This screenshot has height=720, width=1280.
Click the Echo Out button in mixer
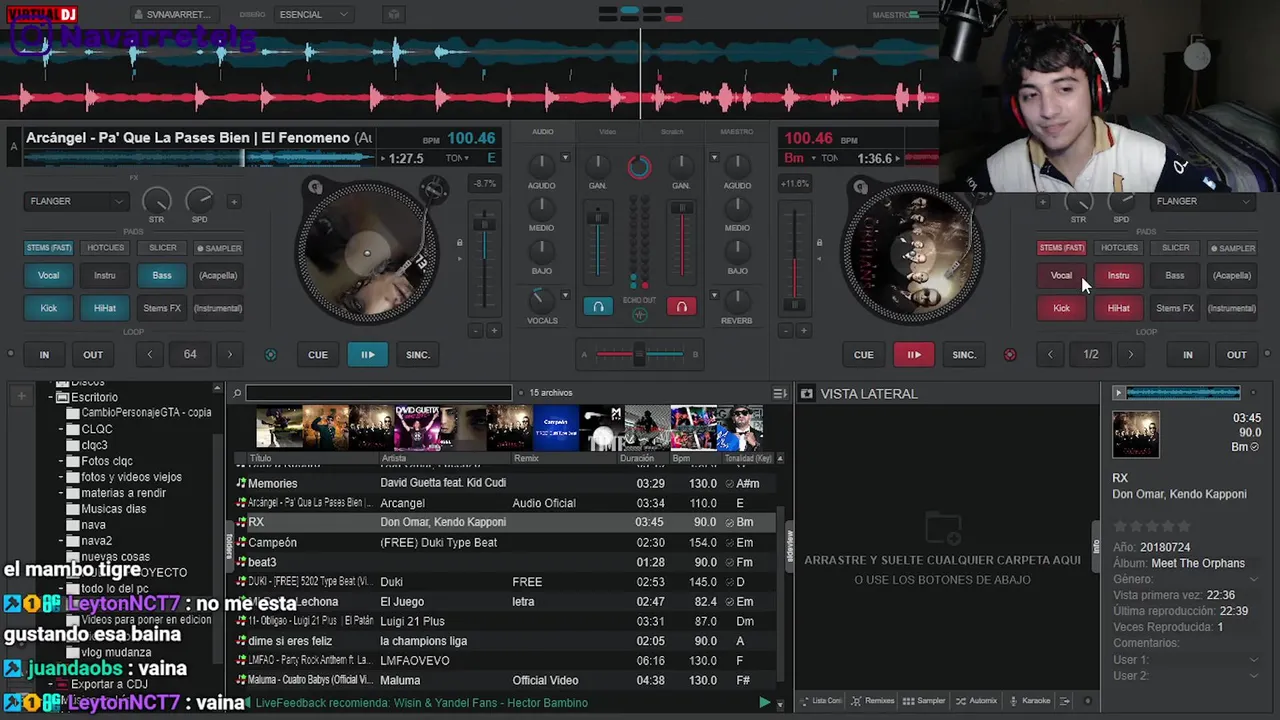click(640, 314)
